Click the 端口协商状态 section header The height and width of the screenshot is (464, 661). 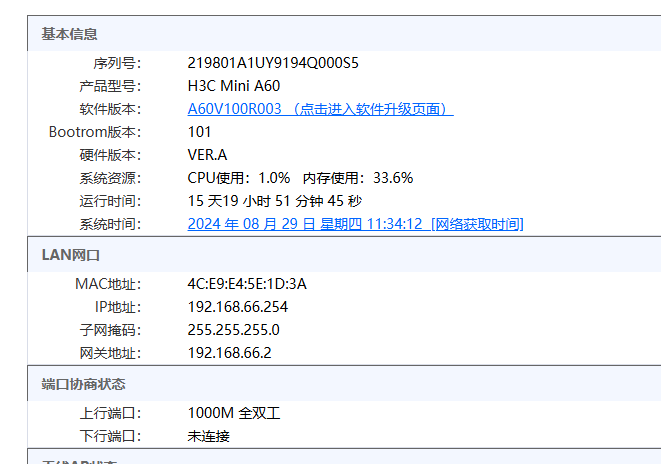pos(83,384)
